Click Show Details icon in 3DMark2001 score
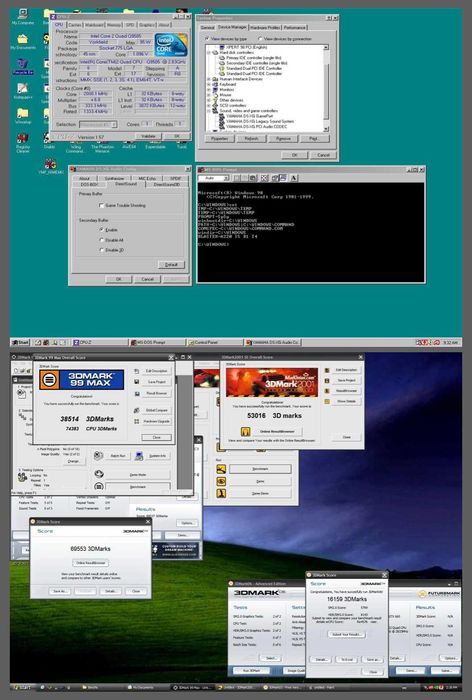472x700 pixels. pyautogui.click(x=327, y=401)
